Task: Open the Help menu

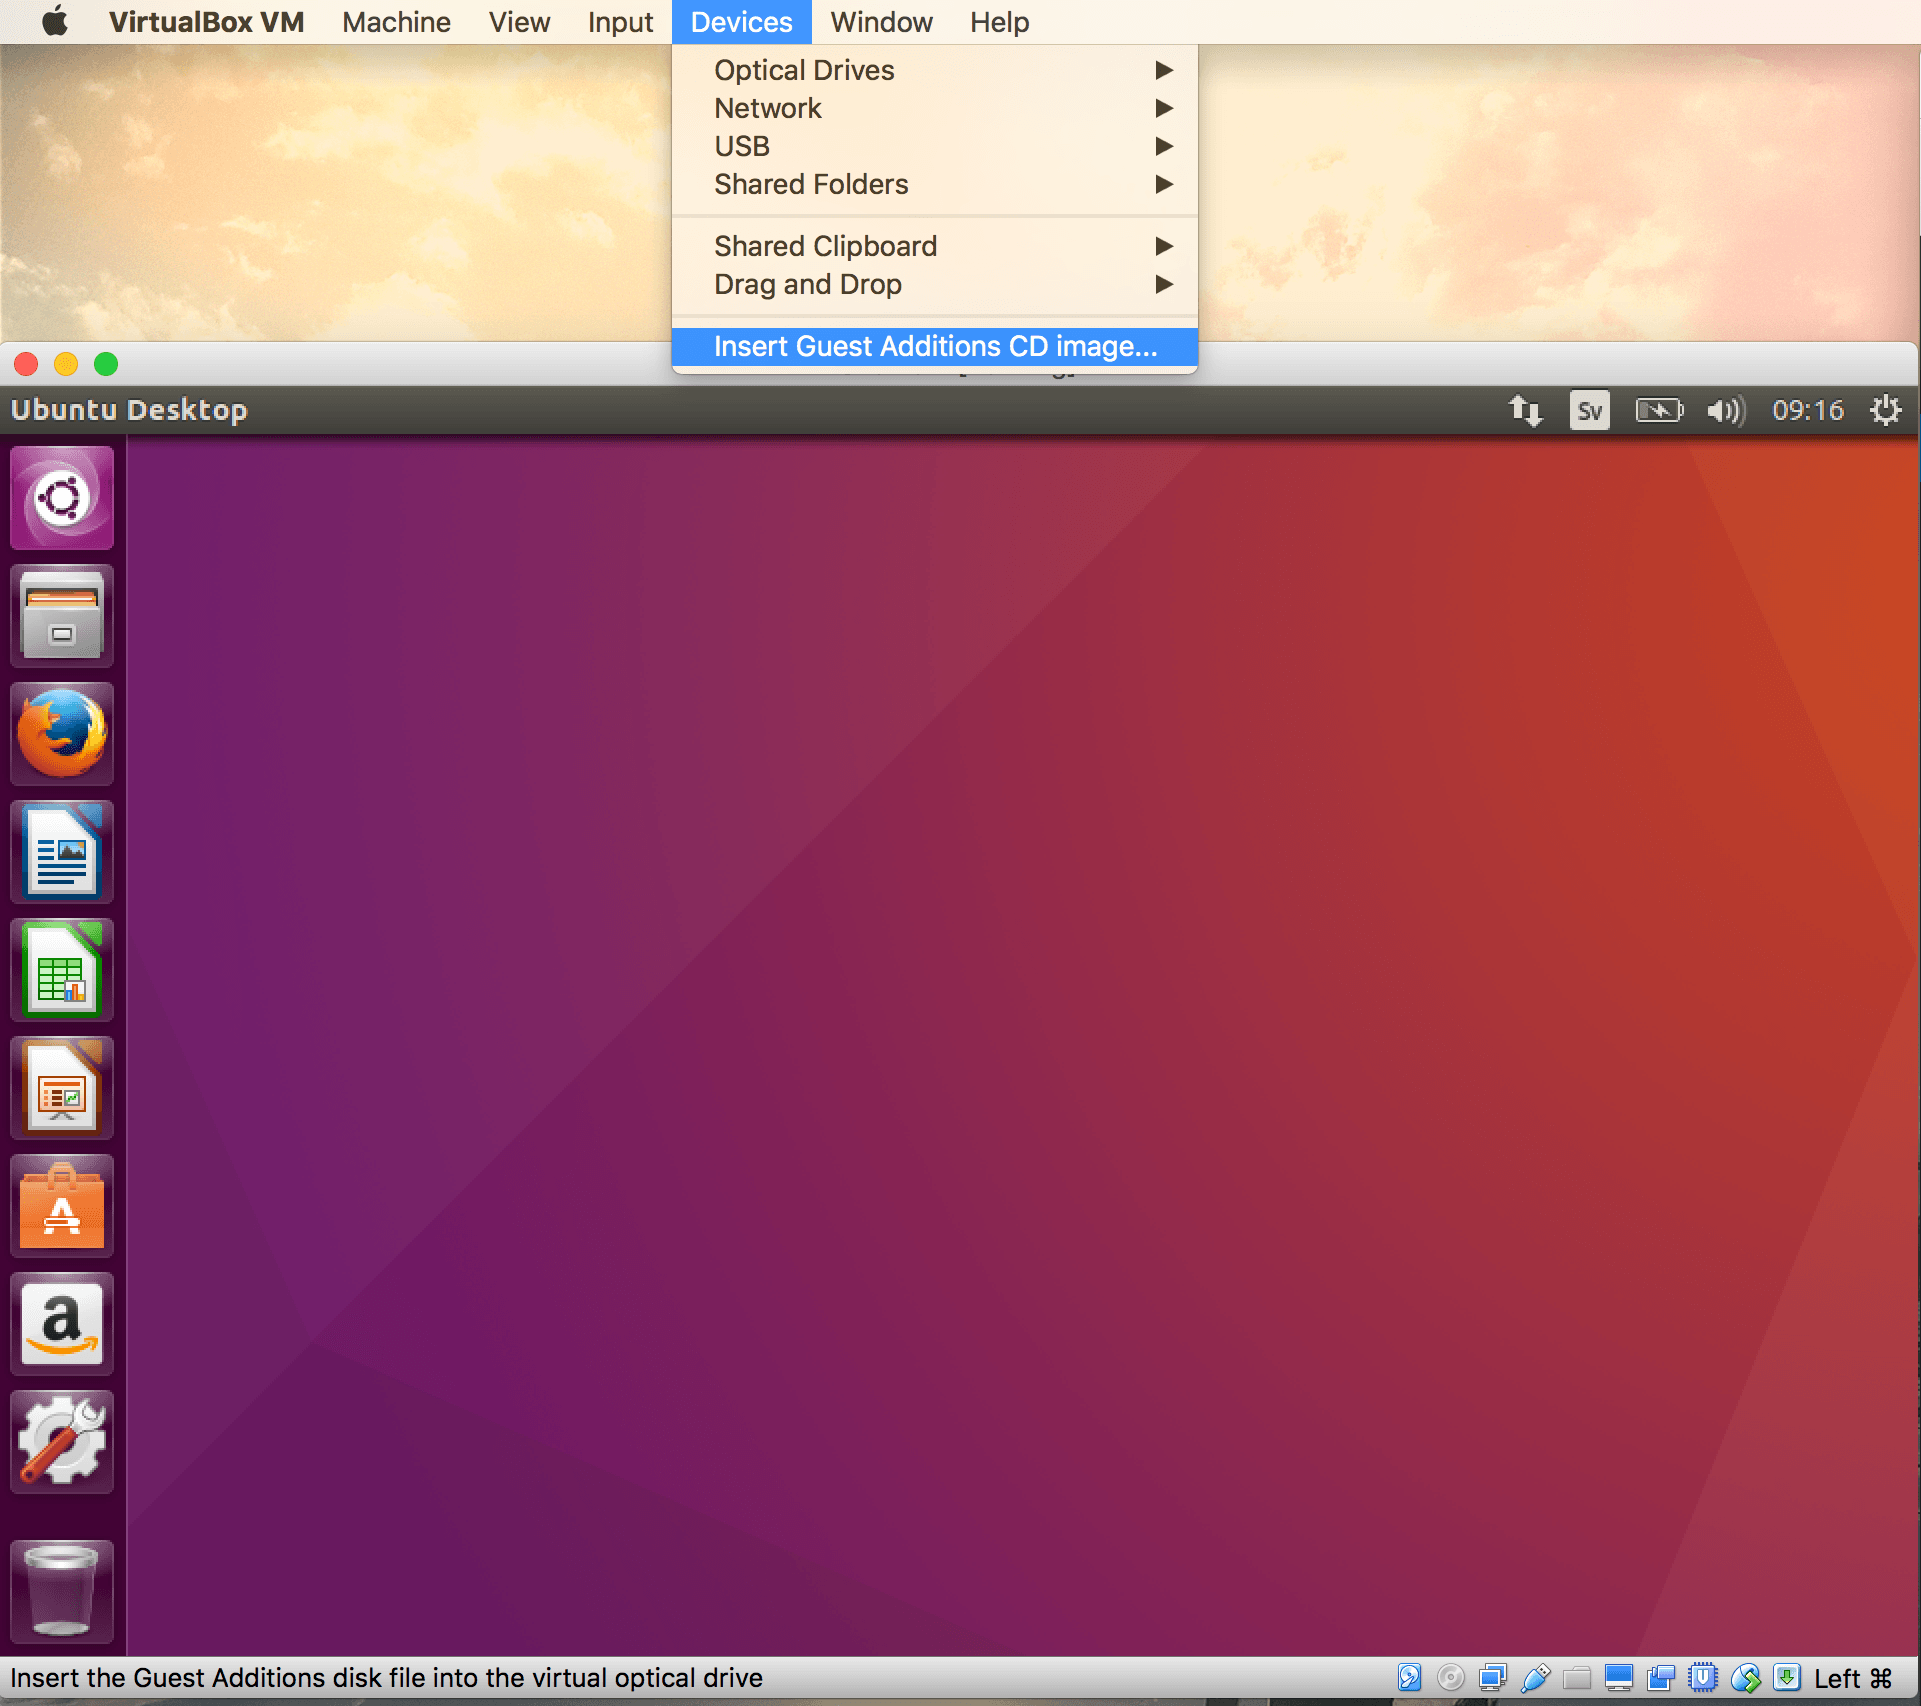Action: (x=999, y=22)
